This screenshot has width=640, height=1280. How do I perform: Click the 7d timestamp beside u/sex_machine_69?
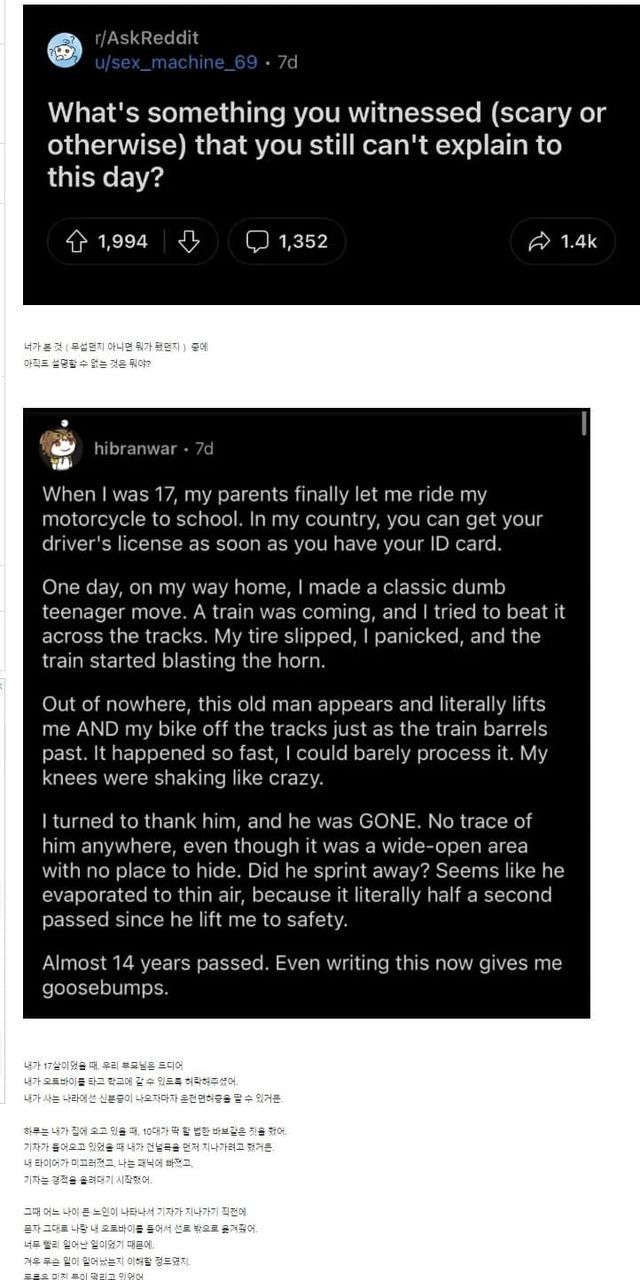tap(287, 62)
